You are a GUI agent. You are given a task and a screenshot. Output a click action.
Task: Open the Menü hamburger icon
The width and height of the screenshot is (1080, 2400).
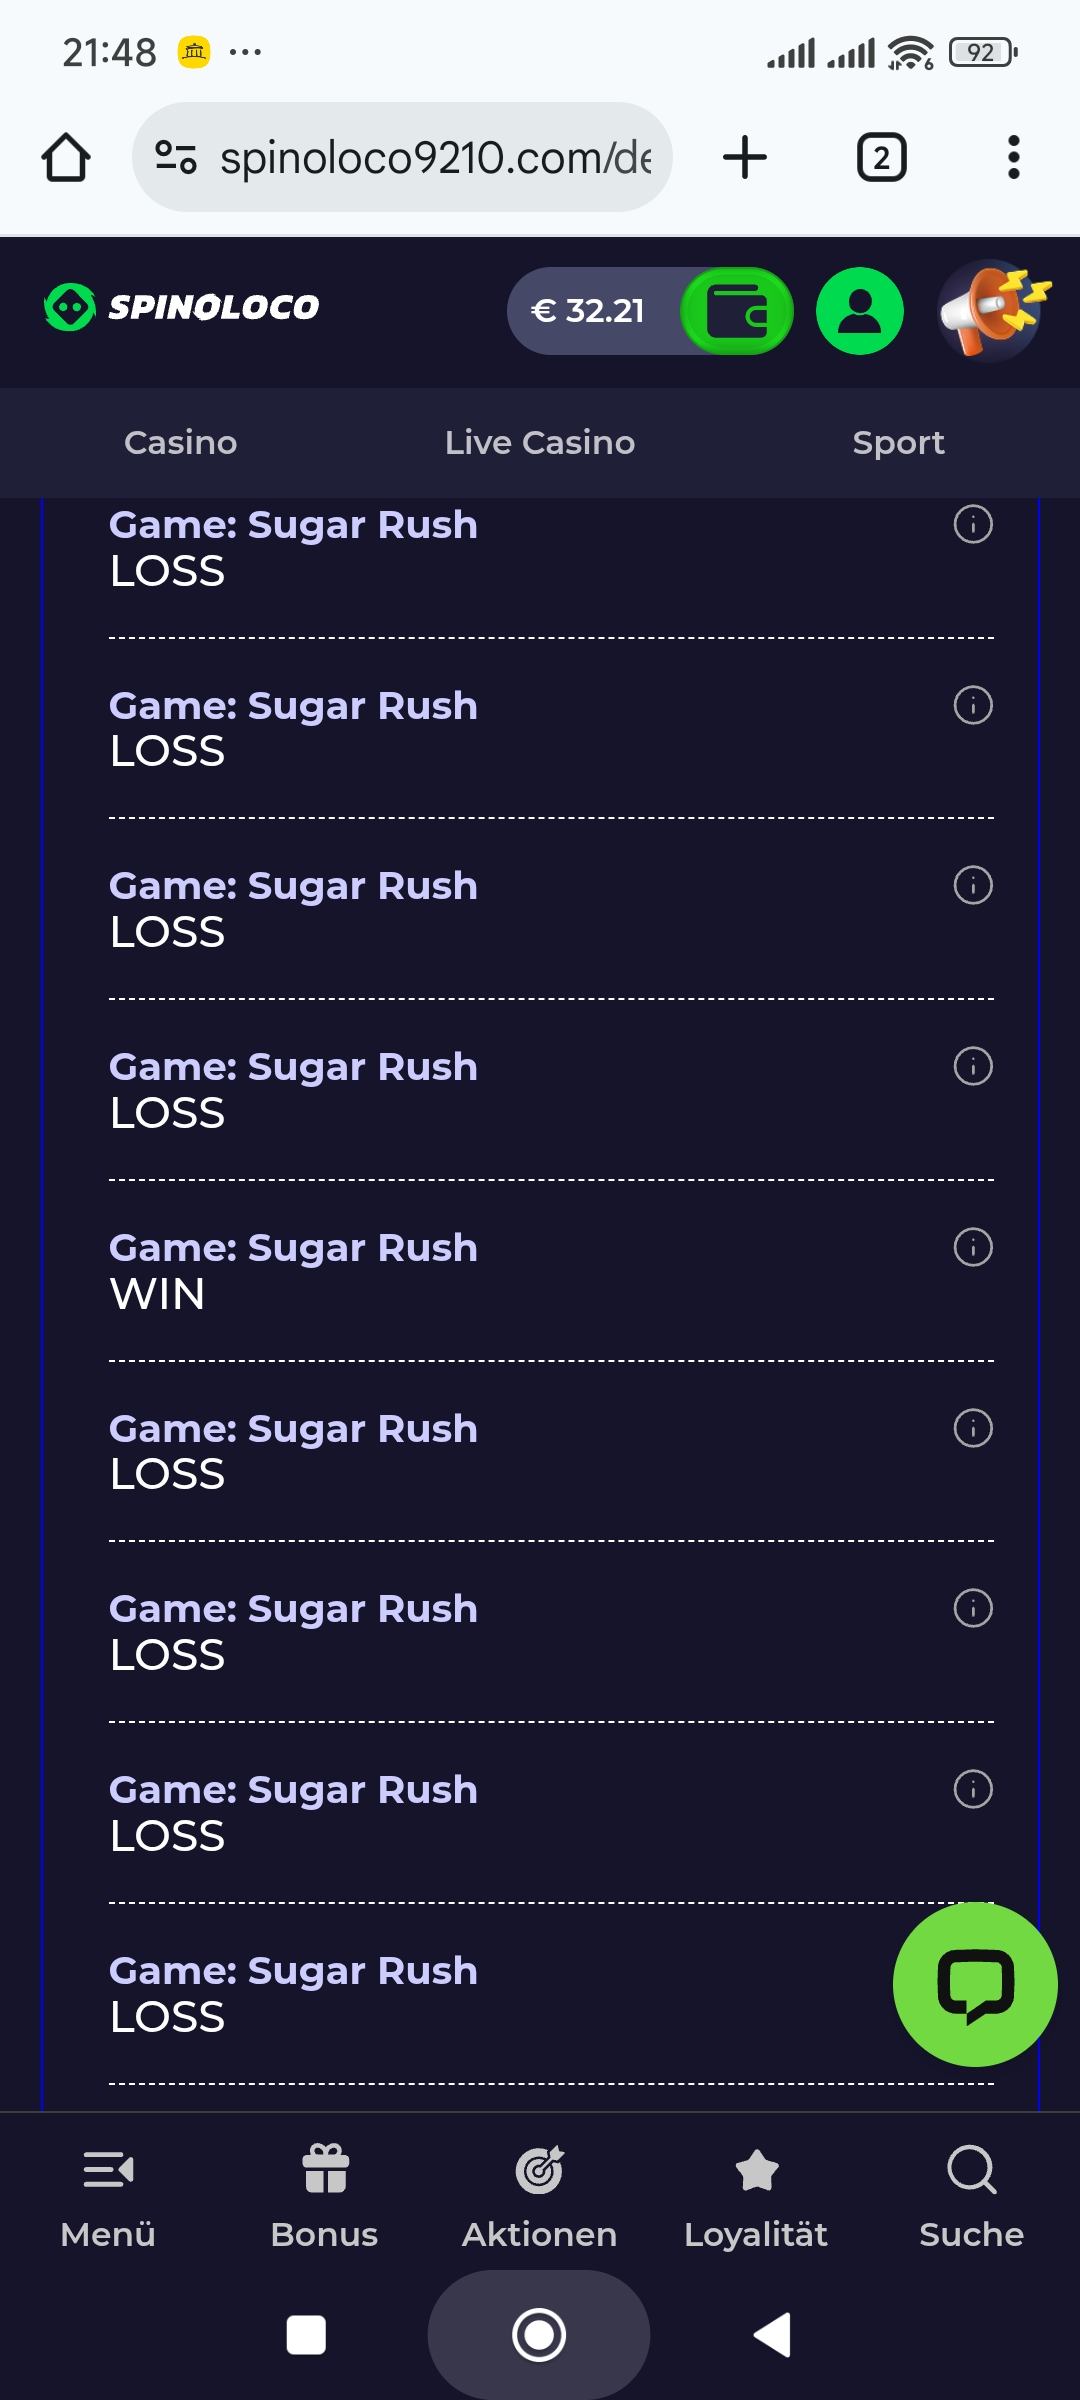(x=108, y=2170)
